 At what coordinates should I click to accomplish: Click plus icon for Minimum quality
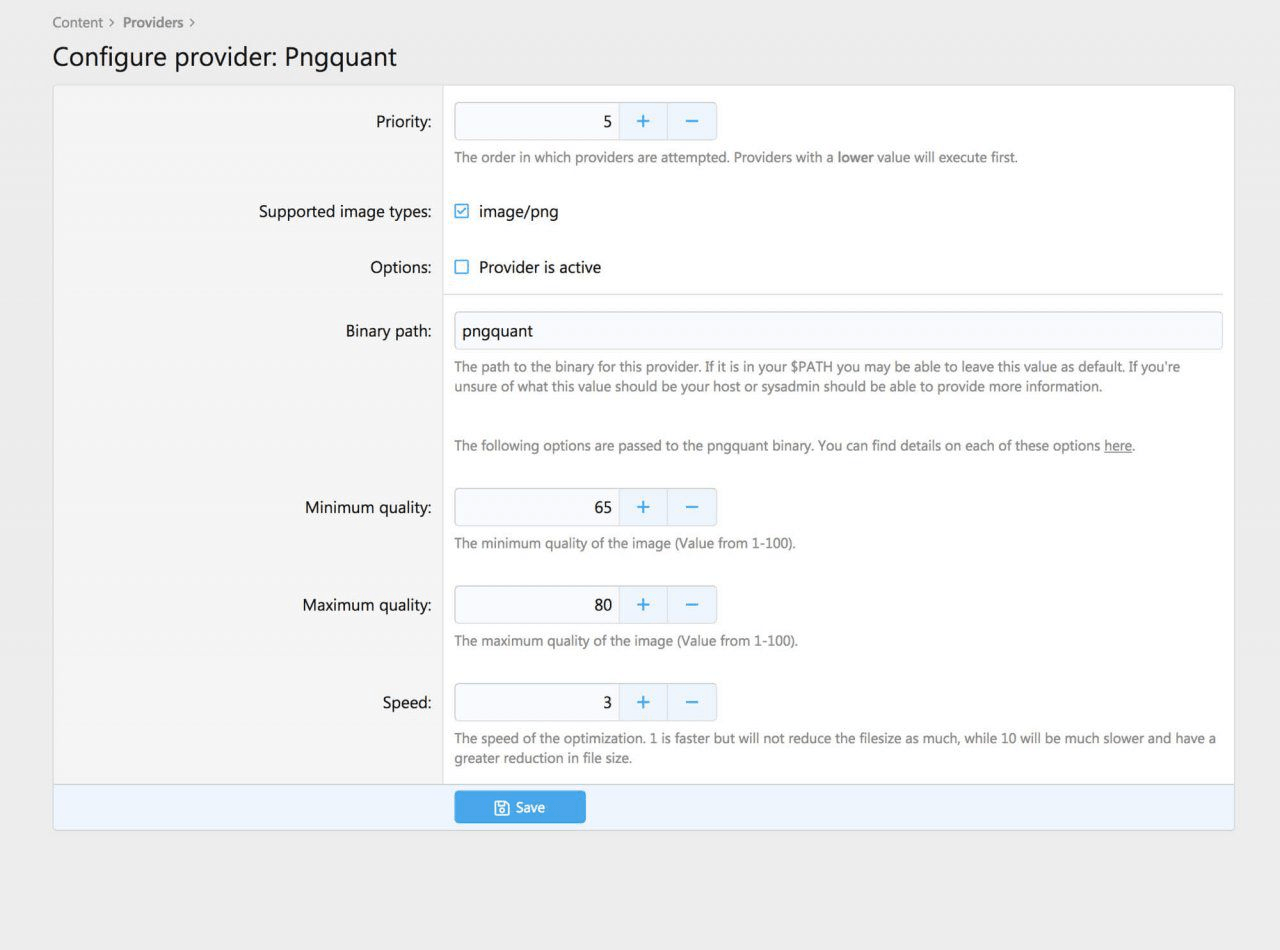(643, 507)
